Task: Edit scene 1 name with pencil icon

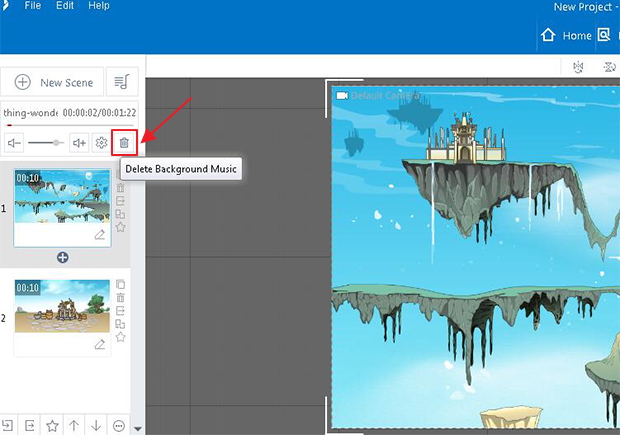Action: click(100, 235)
